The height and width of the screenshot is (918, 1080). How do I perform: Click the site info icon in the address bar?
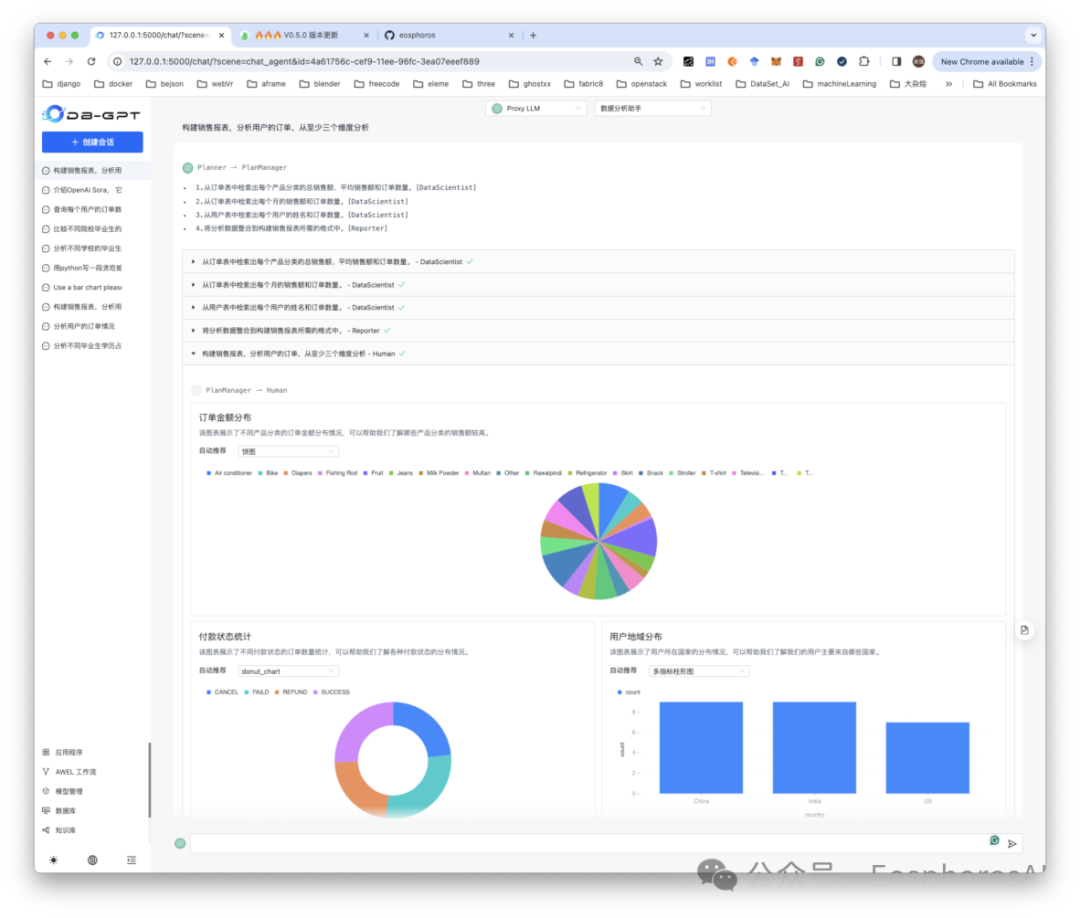click(118, 61)
